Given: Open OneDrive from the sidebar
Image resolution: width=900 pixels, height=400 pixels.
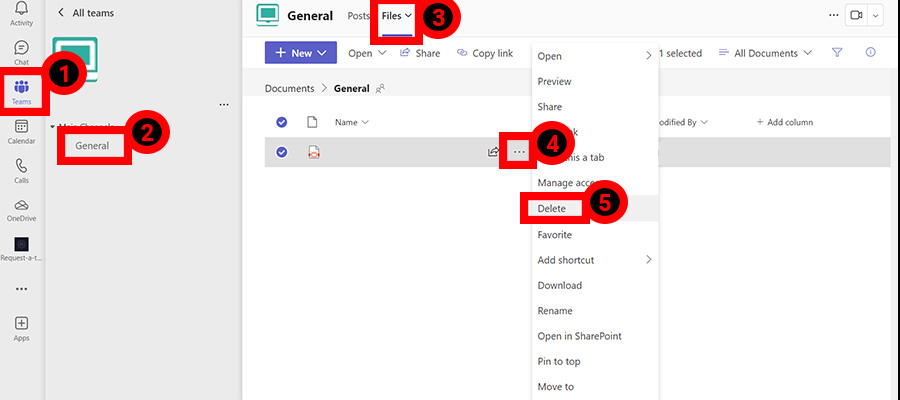Looking at the screenshot, I should click(x=22, y=209).
